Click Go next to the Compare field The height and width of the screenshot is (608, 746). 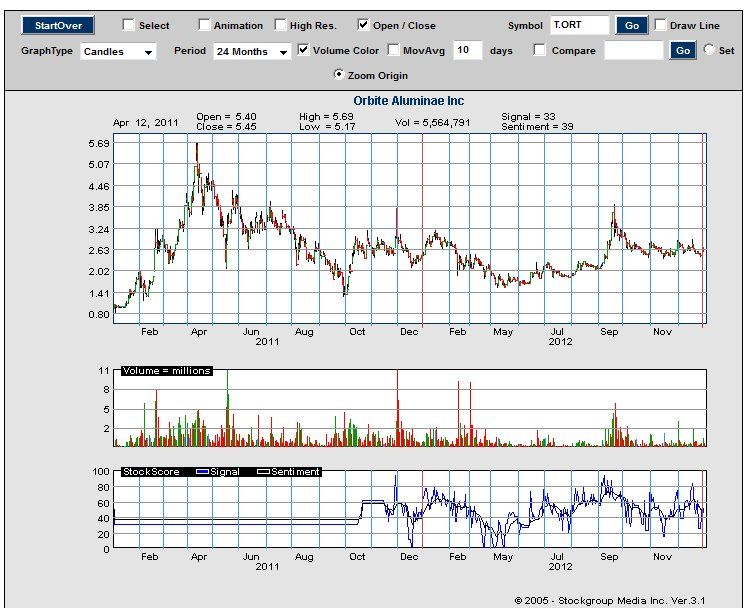tap(683, 50)
